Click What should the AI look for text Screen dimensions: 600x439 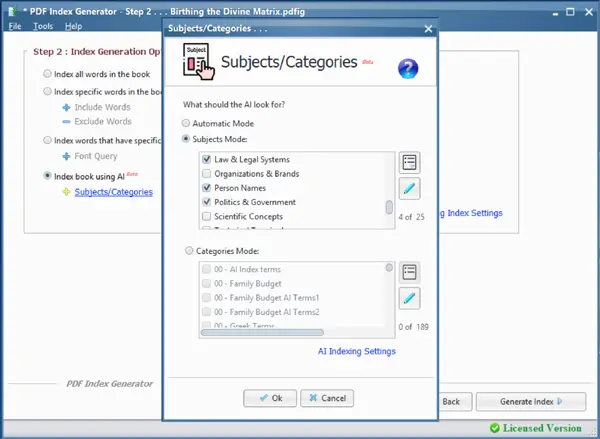(x=234, y=104)
